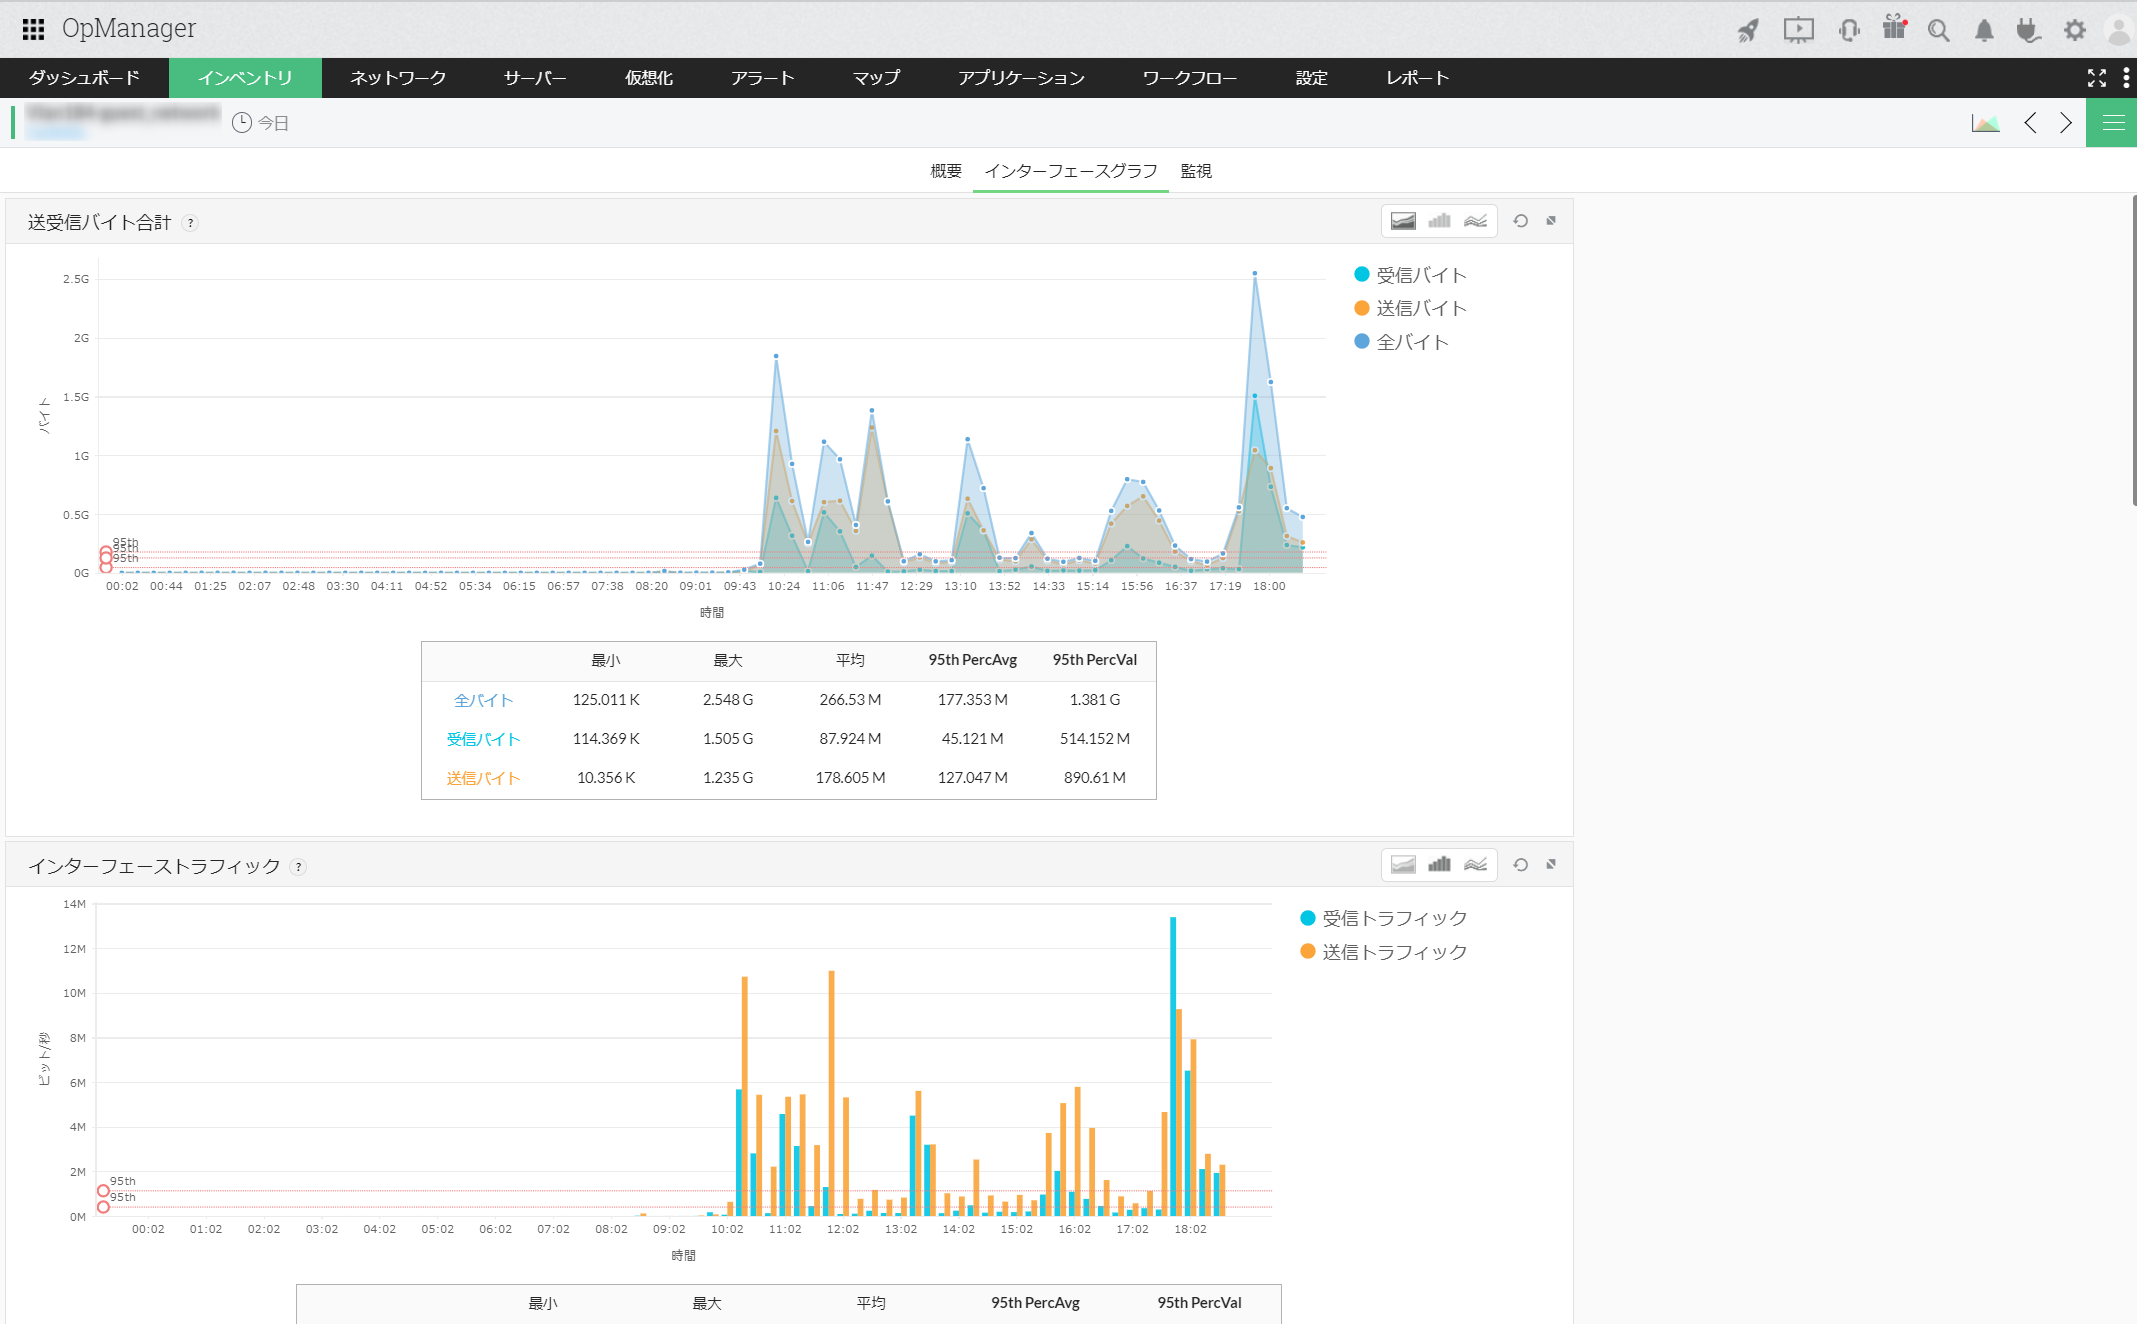Open the 今日 time period selector
This screenshot has width=2137, height=1324.
262,123
